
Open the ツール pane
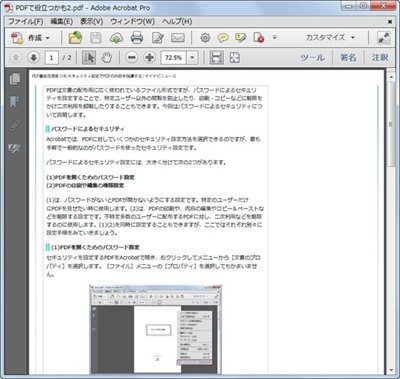coord(312,58)
